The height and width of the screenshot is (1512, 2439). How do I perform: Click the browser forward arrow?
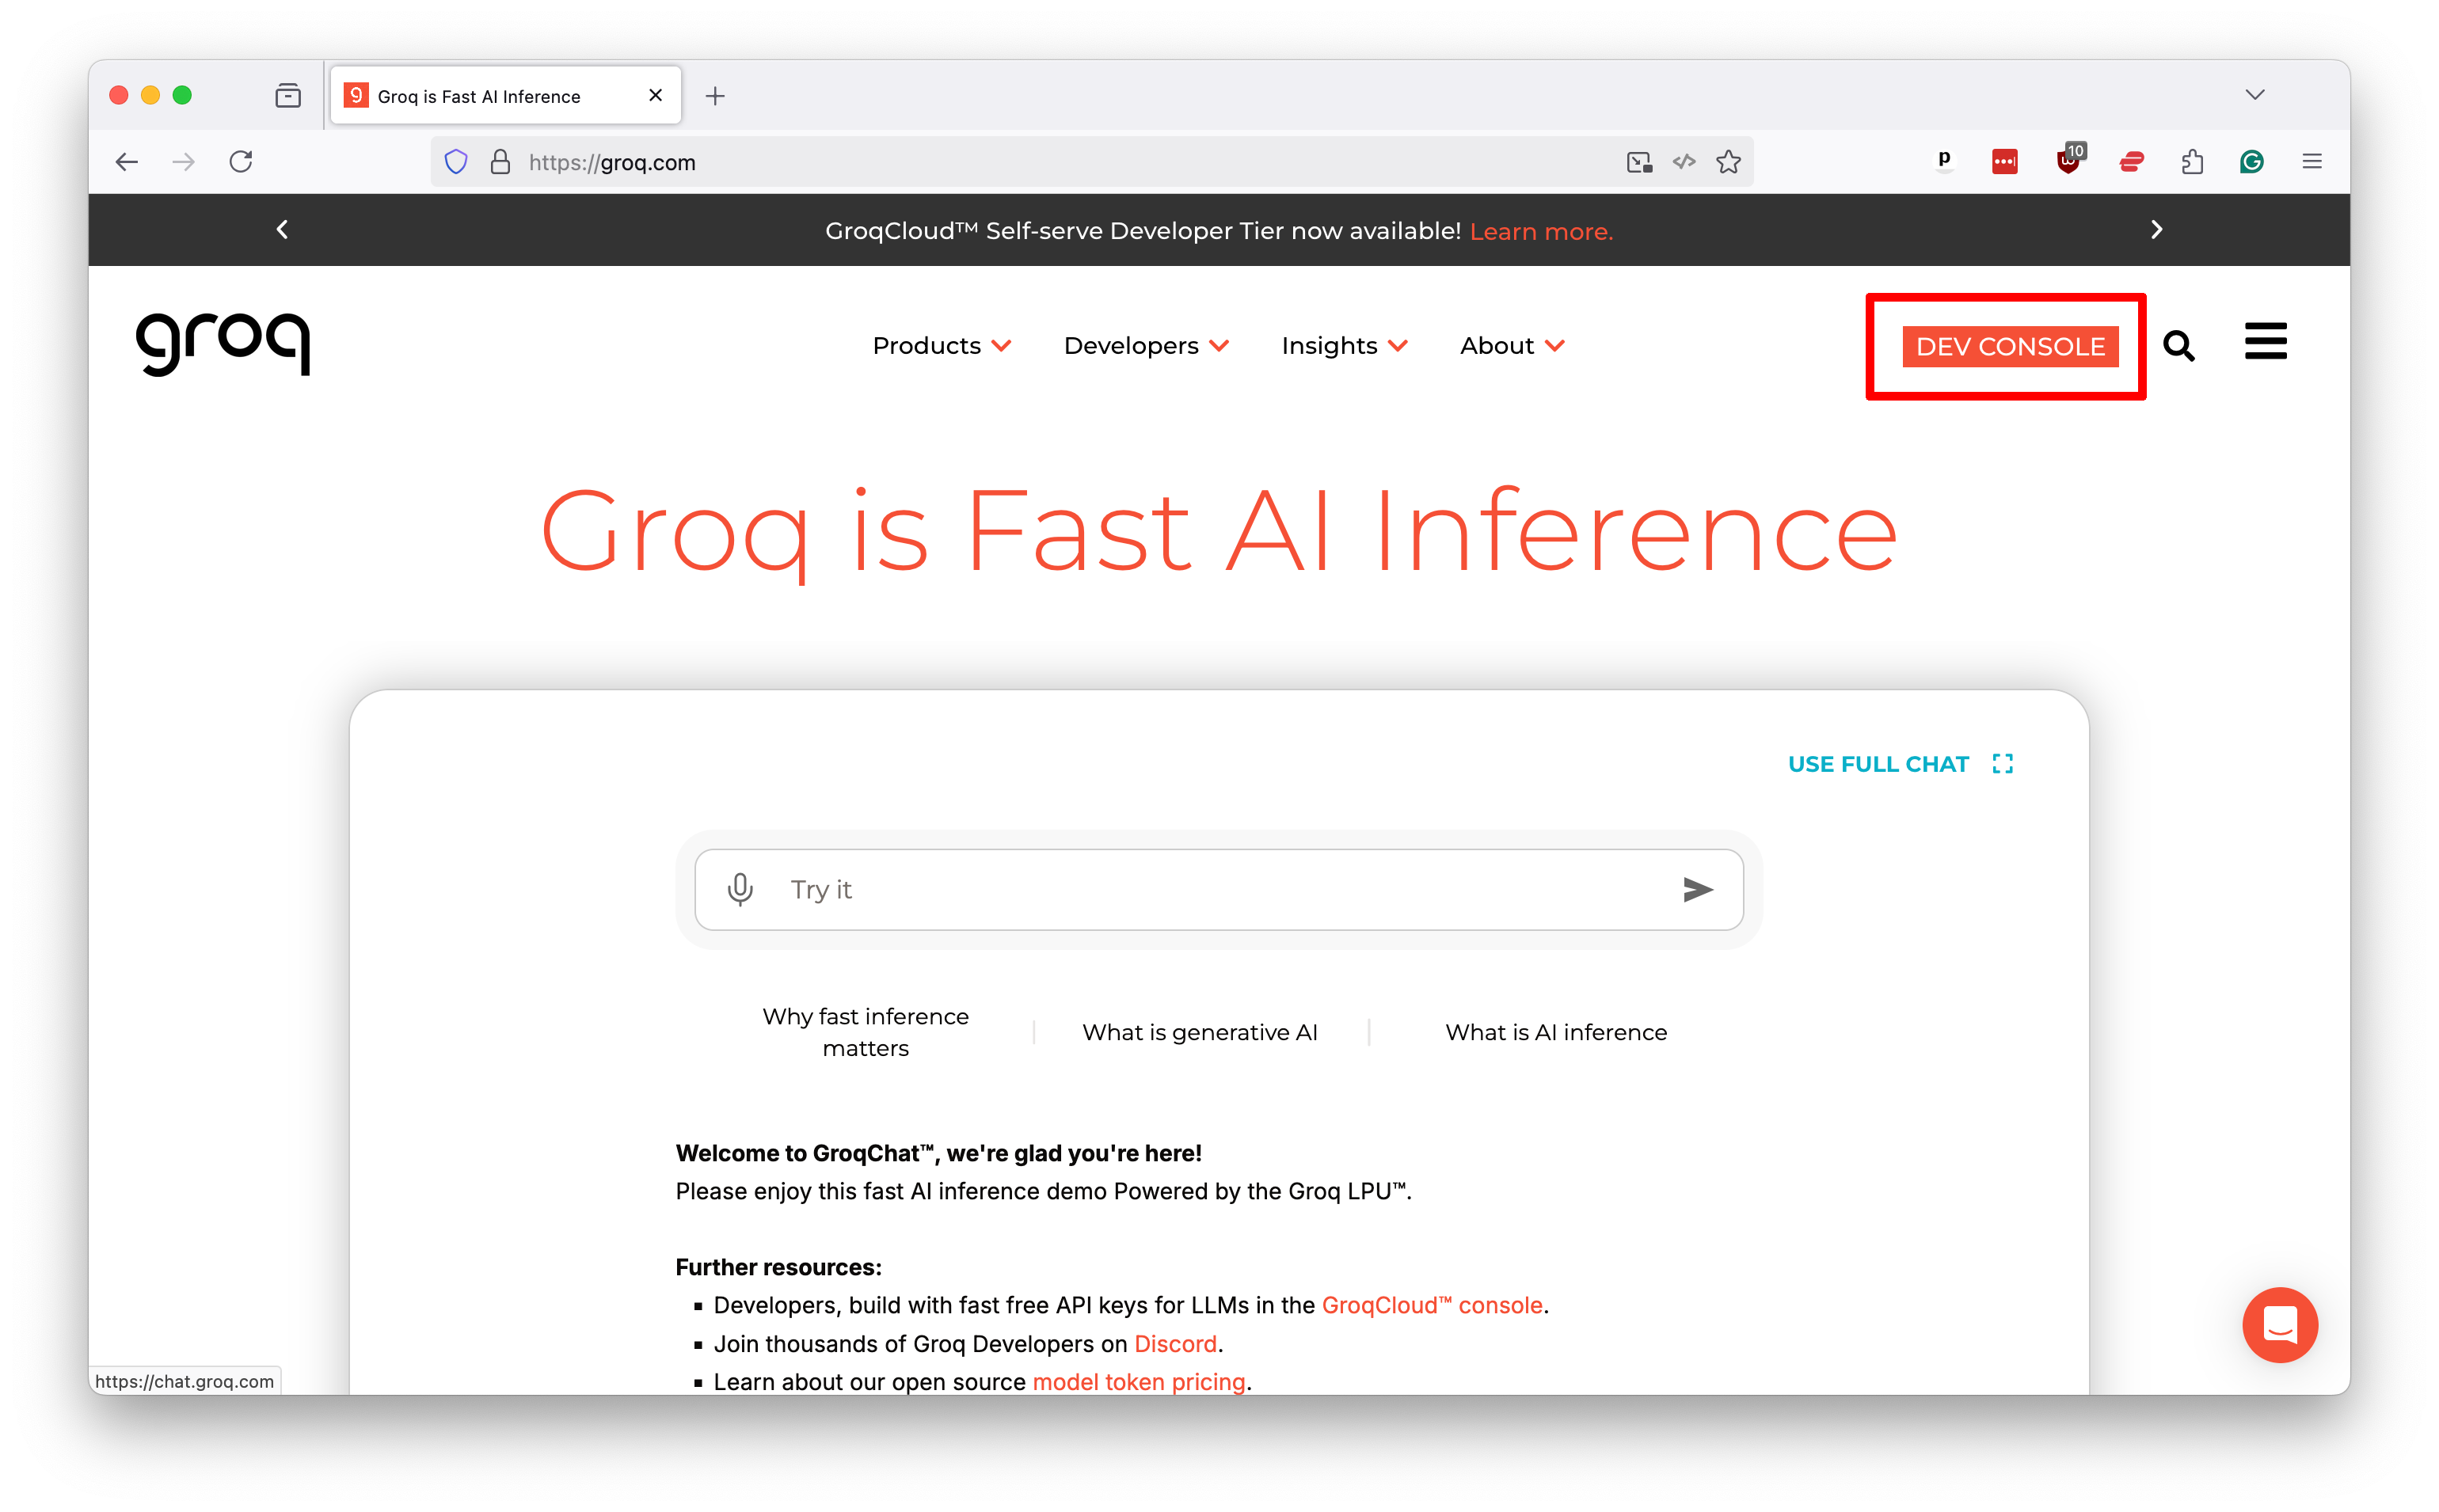click(183, 162)
